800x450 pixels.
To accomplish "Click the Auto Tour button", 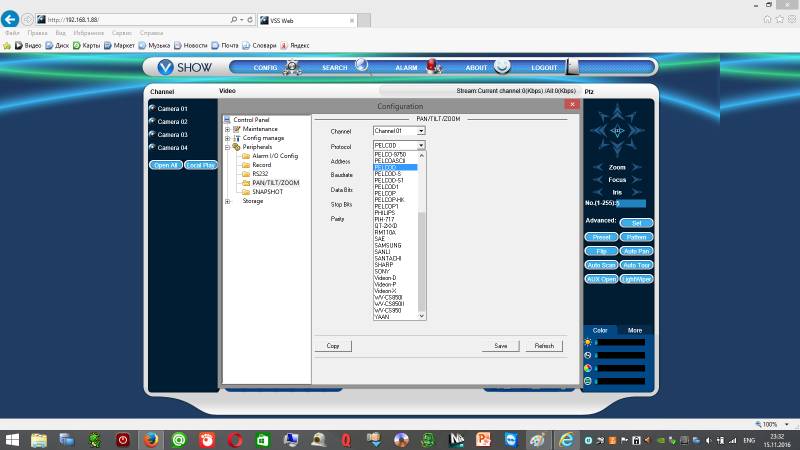I will (x=636, y=265).
